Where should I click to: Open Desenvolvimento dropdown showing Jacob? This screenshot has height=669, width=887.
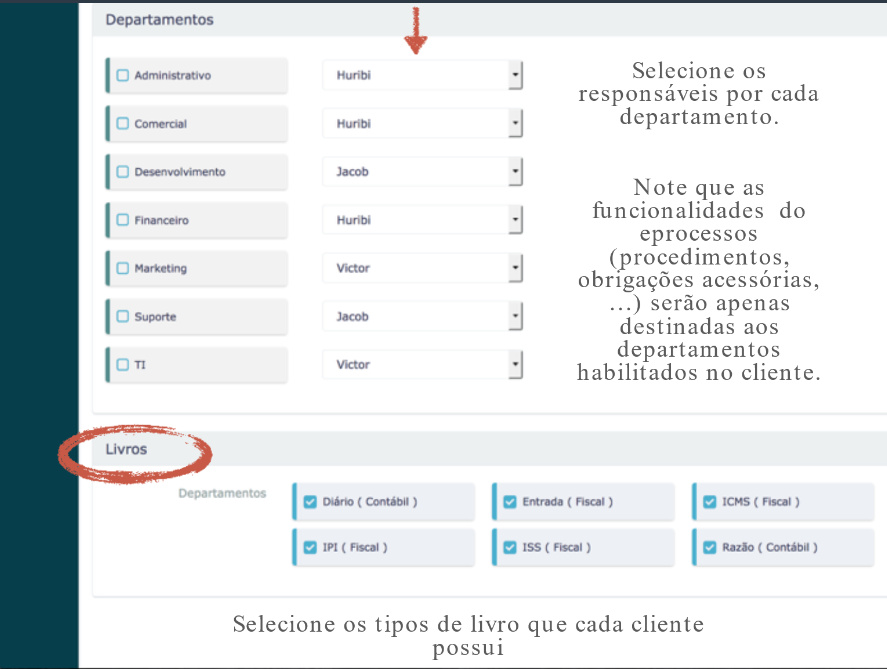tap(422, 172)
